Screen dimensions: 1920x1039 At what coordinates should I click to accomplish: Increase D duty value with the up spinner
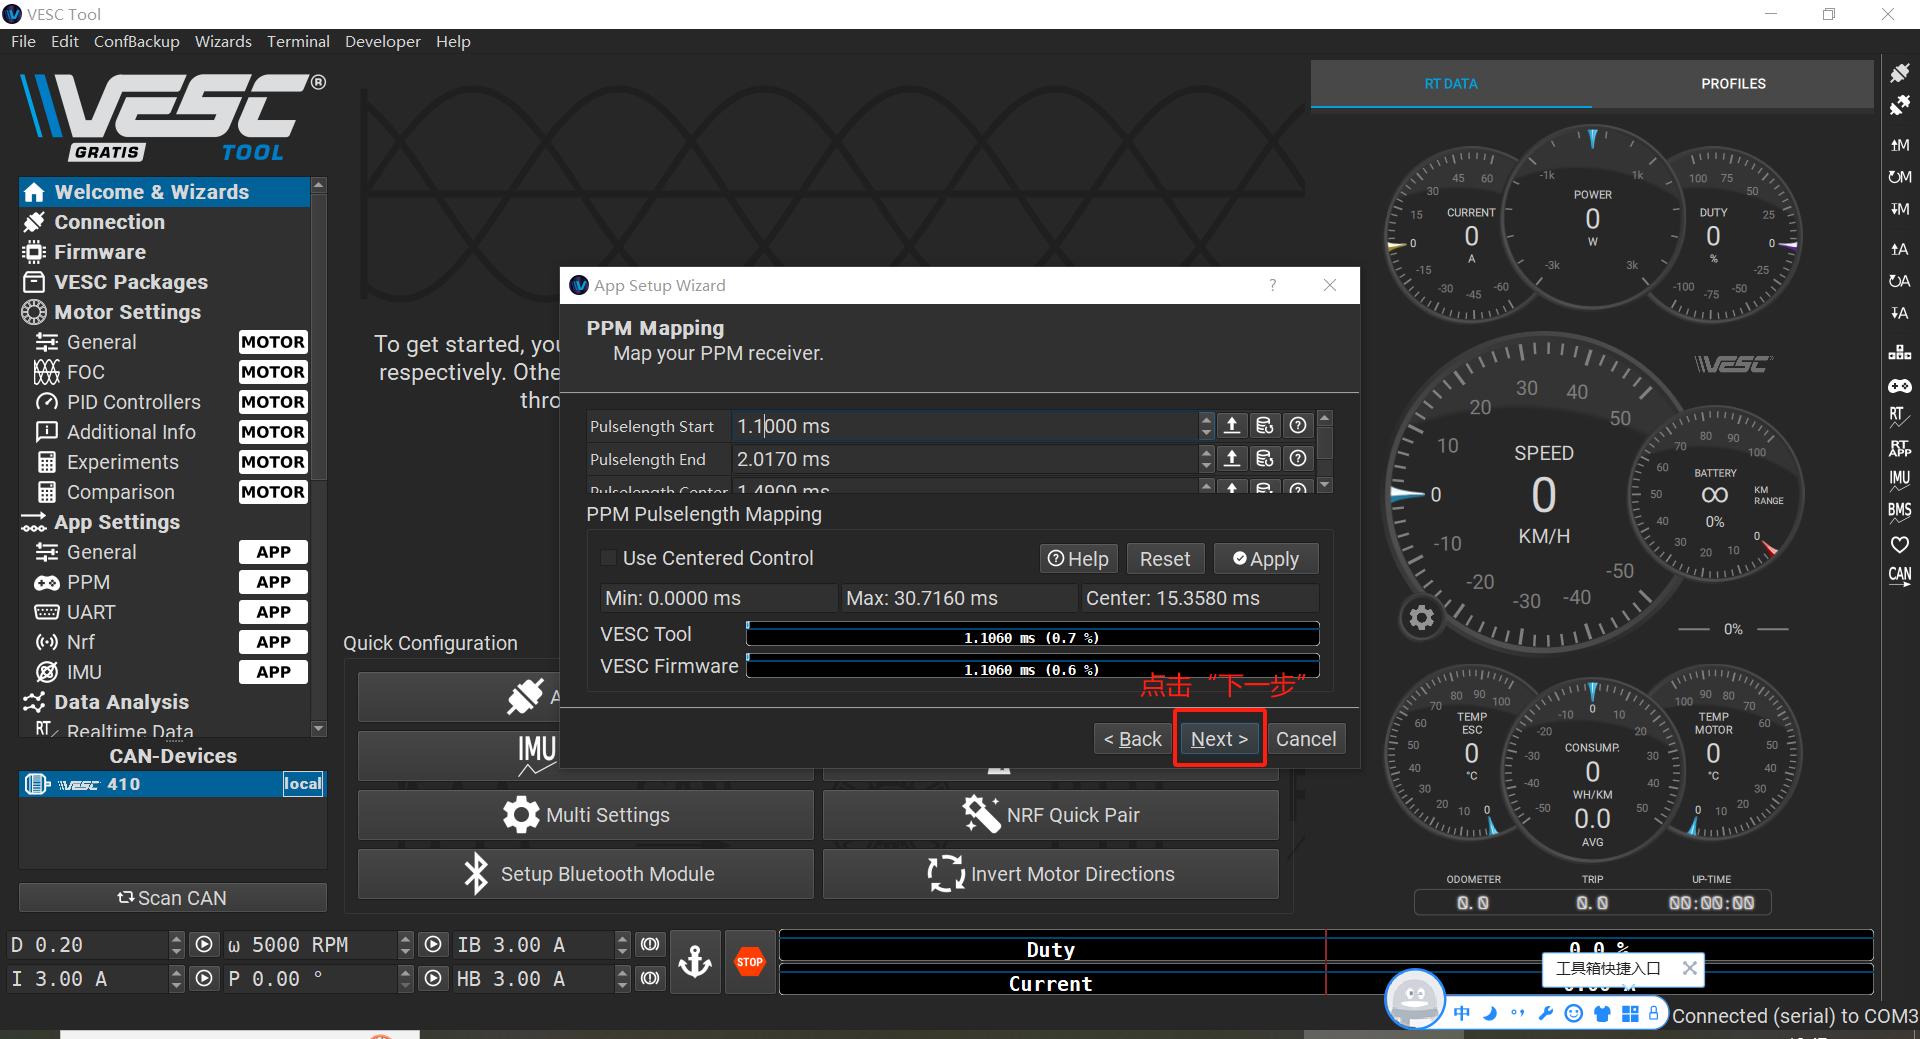177,939
